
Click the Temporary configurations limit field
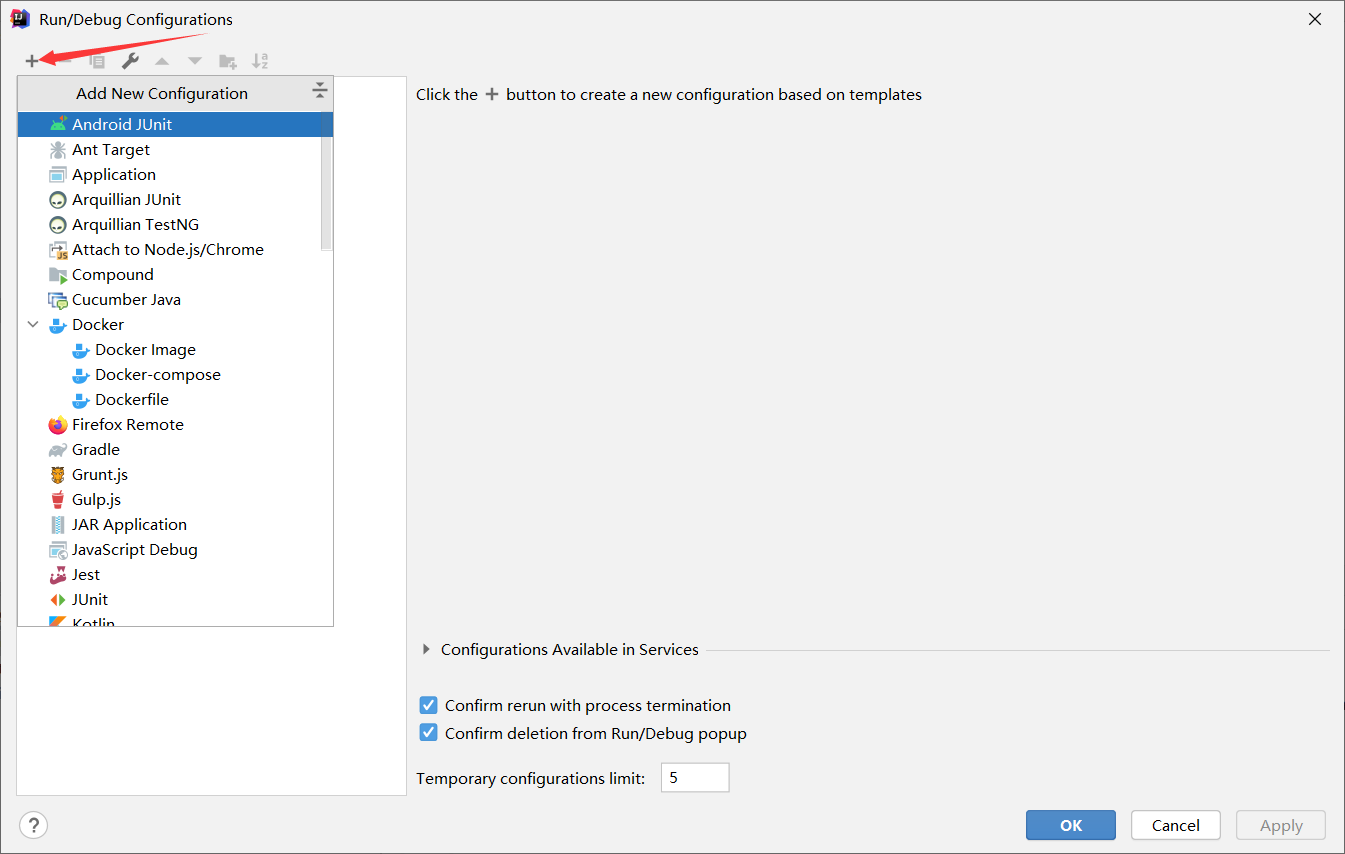point(695,777)
